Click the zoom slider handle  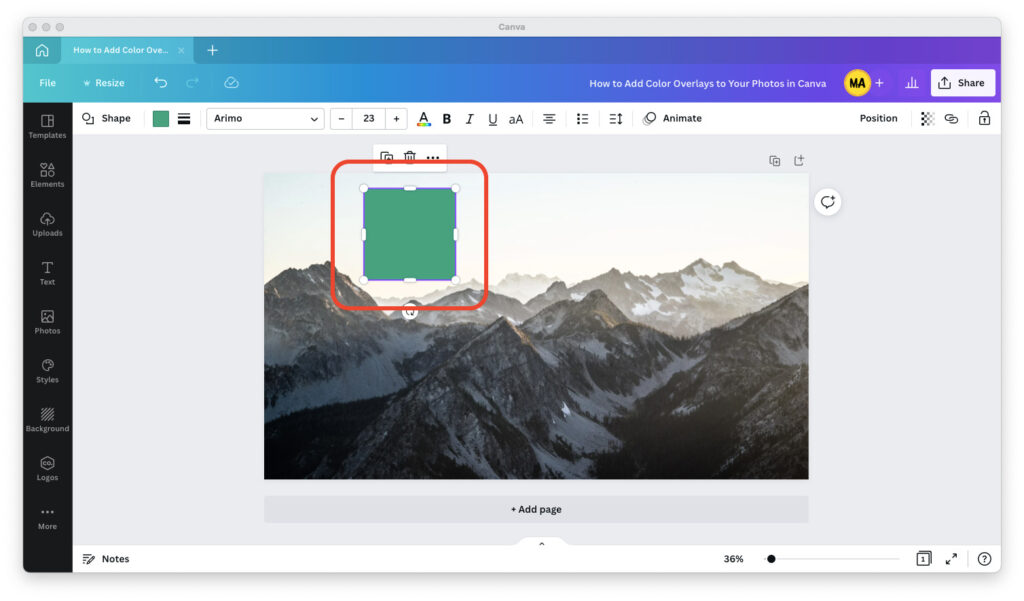tap(771, 559)
